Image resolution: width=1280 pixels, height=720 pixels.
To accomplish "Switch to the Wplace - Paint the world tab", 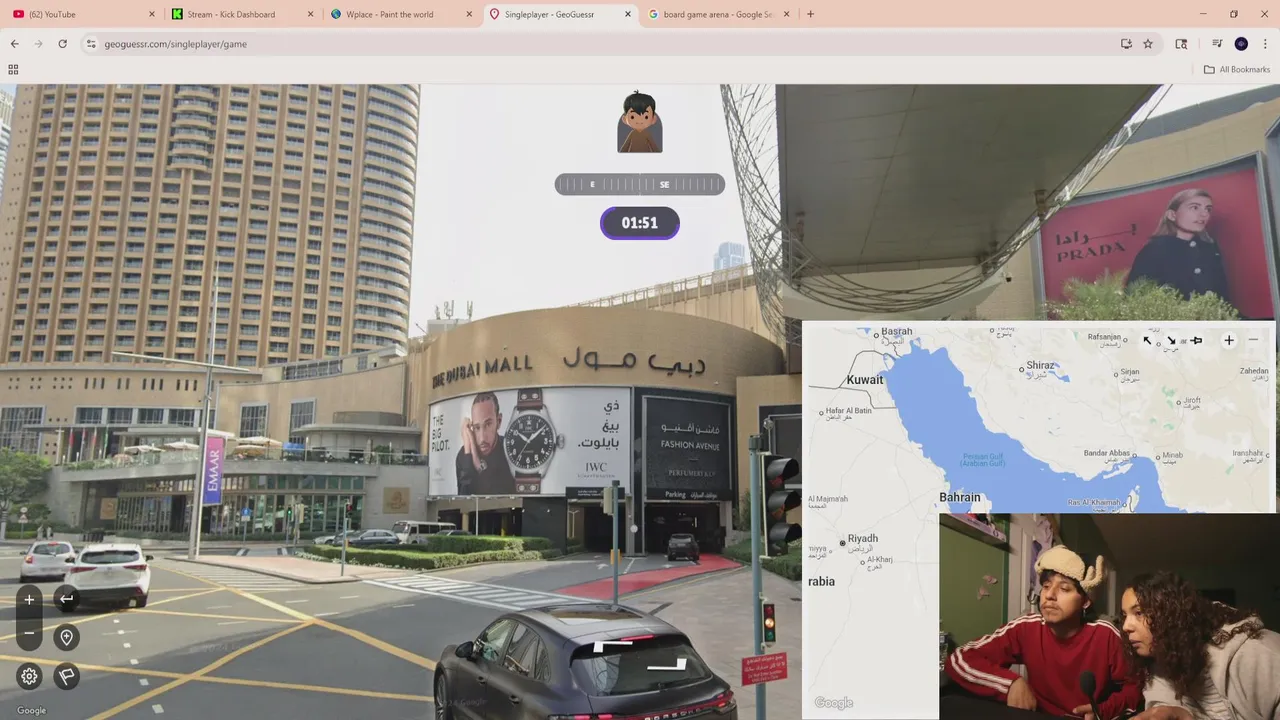I will [400, 14].
